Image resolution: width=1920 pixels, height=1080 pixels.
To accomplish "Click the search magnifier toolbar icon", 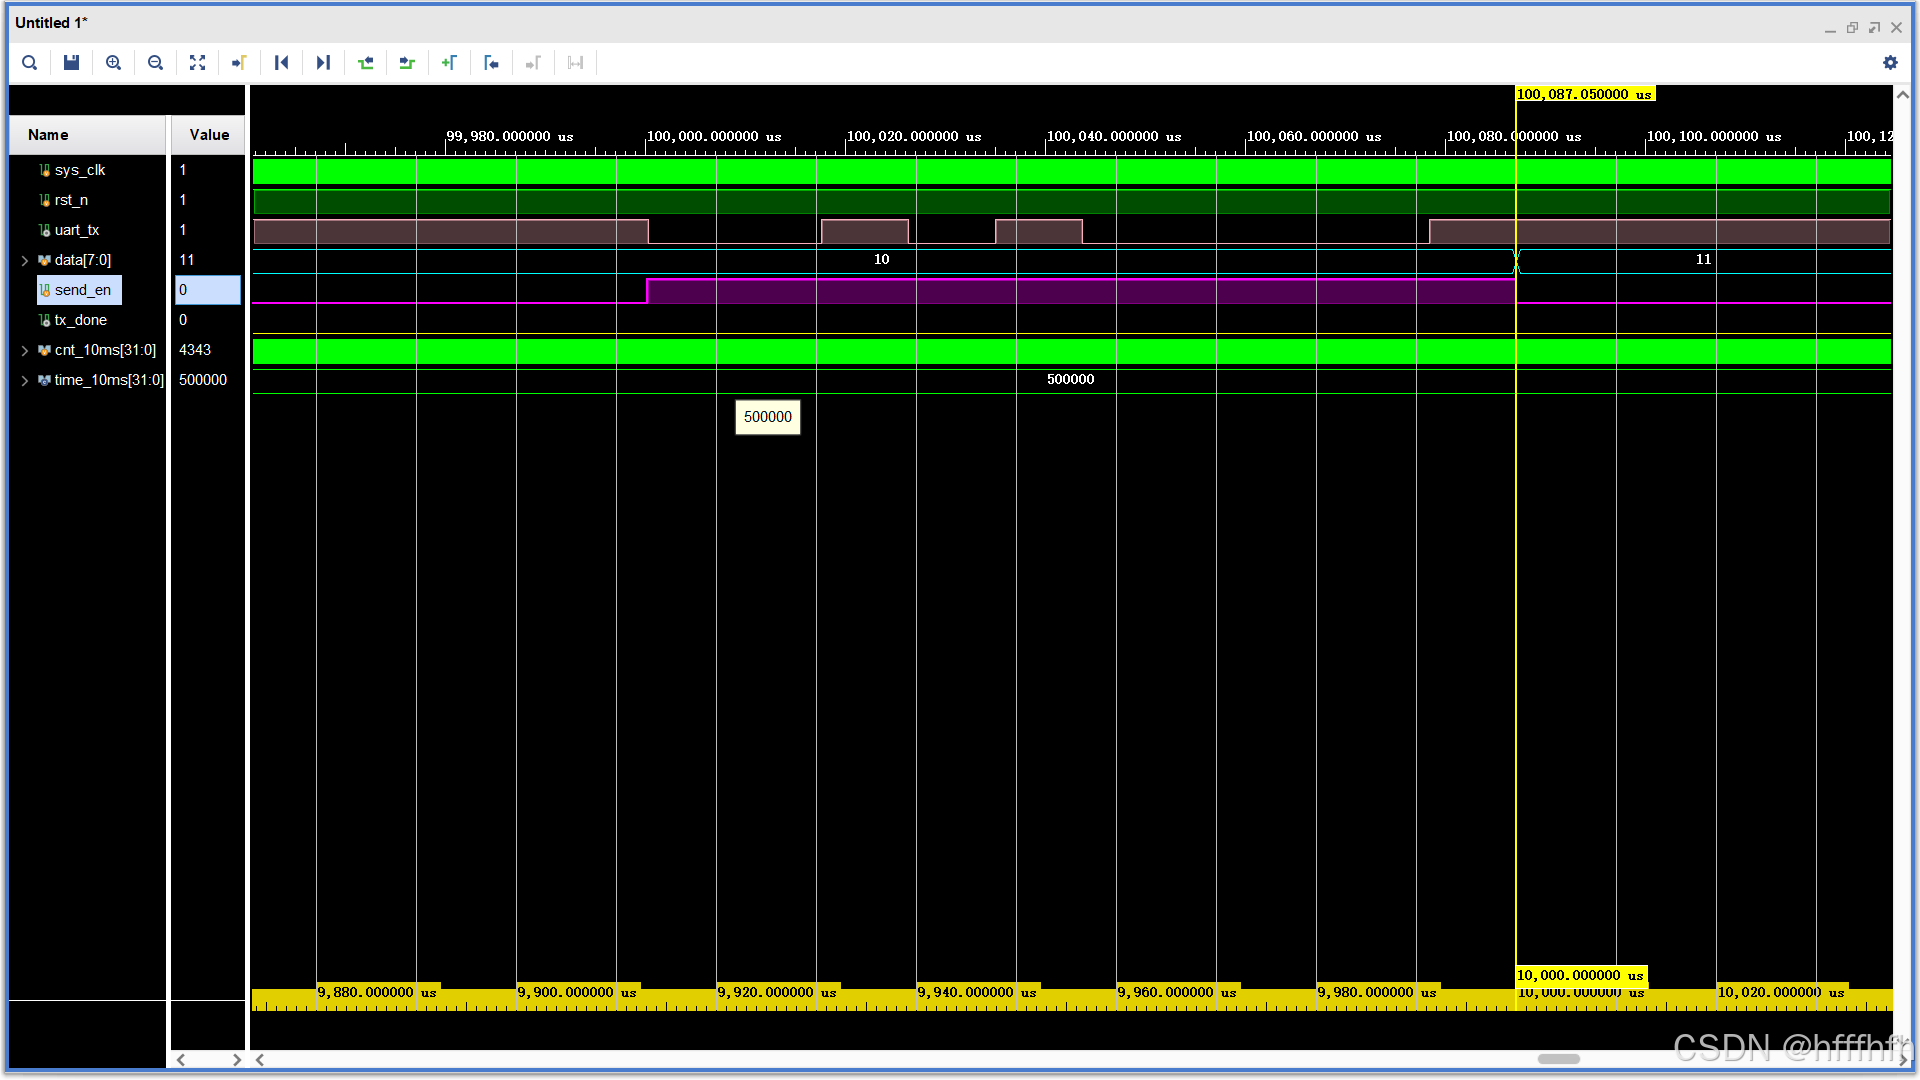I will 30,63.
